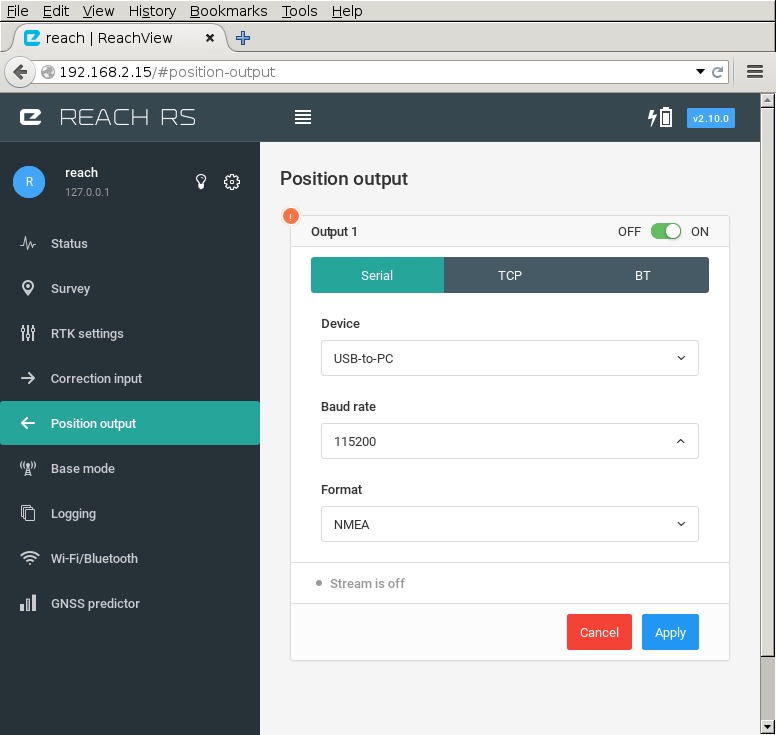Open Logging in sidebar
The width and height of the screenshot is (776, 735).
click(x=130, y=513)
